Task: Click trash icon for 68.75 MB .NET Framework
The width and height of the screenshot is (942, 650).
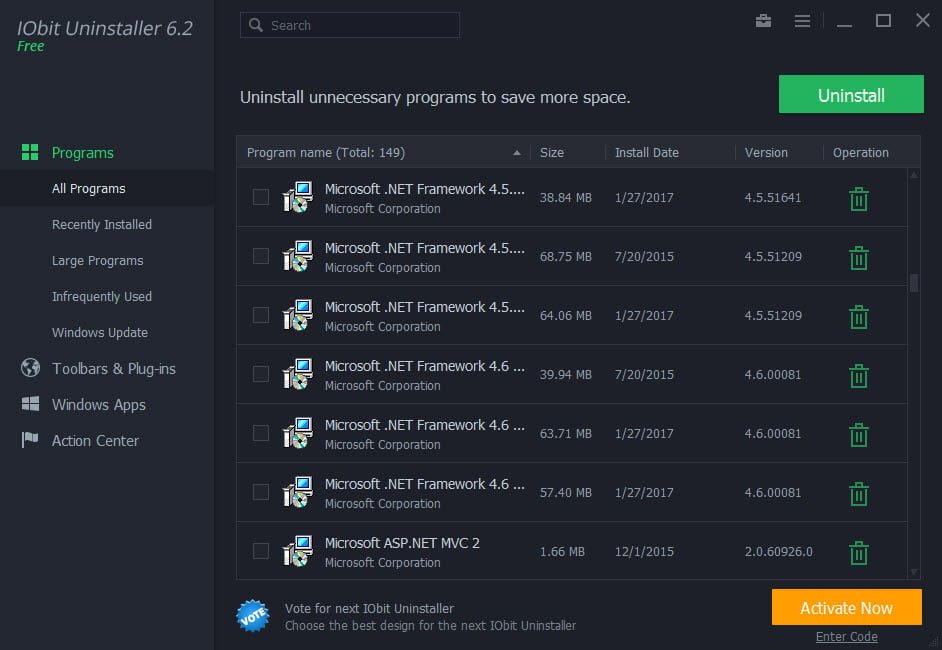Action: [858, 258]
